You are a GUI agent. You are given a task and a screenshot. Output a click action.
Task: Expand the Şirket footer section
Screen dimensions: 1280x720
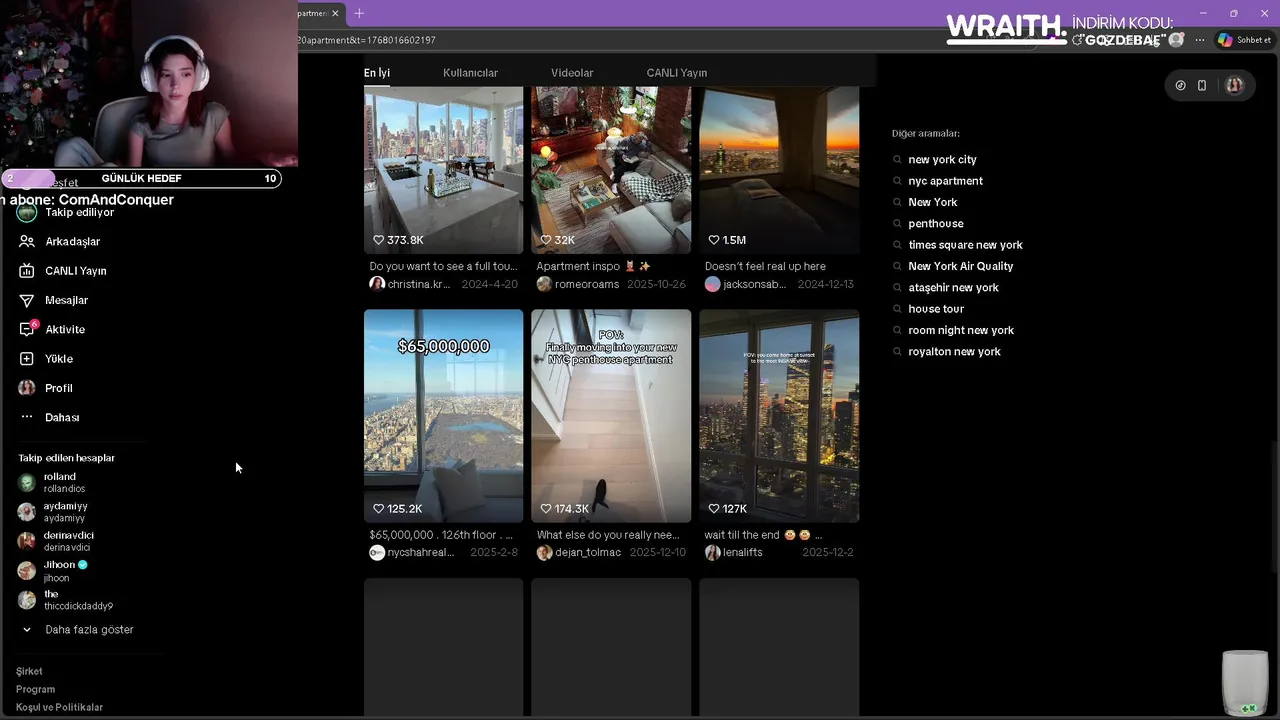[29, 672]
